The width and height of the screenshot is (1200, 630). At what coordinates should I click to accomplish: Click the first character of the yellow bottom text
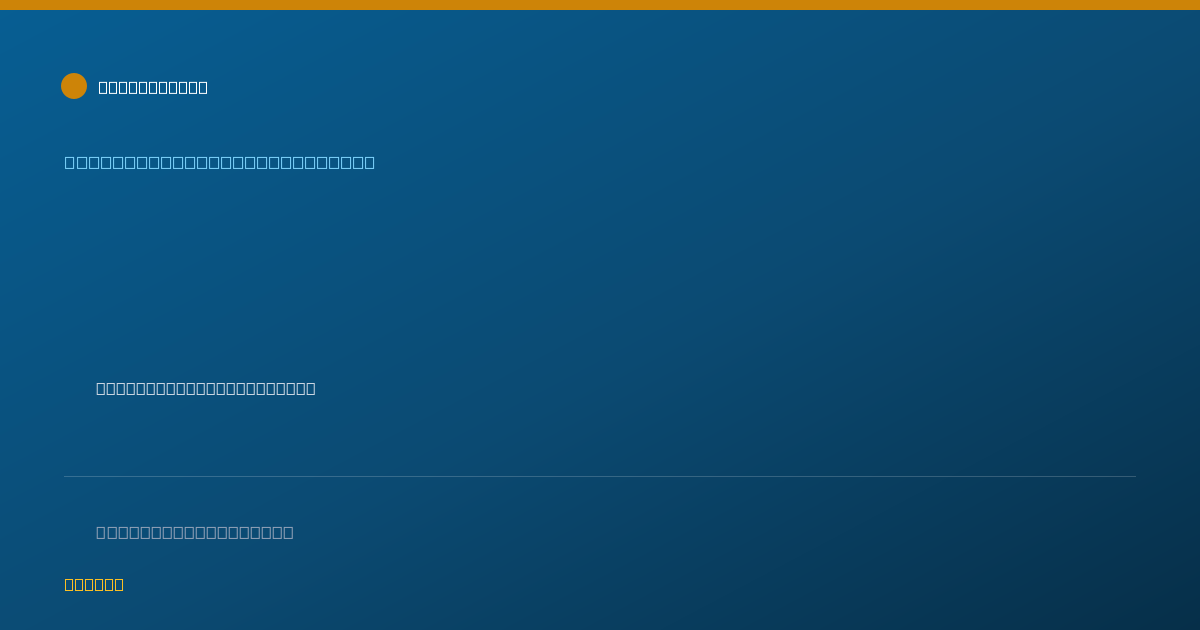pyautogui.click(x=70, y=584)
